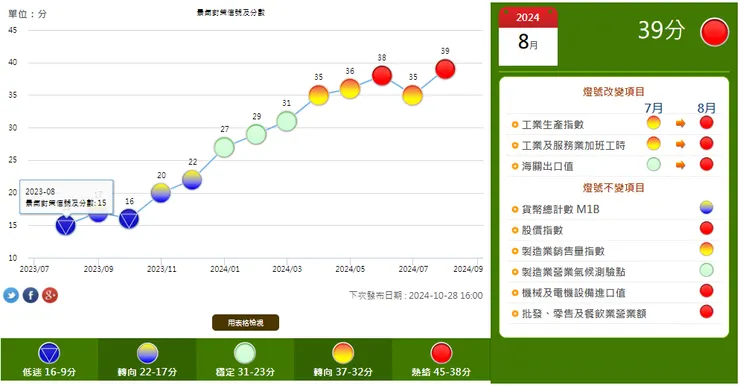Viewport: 740px width, 386px height.
Task: Click the July light for 工業及服務業加班工時
Action: tap(654, 143)
